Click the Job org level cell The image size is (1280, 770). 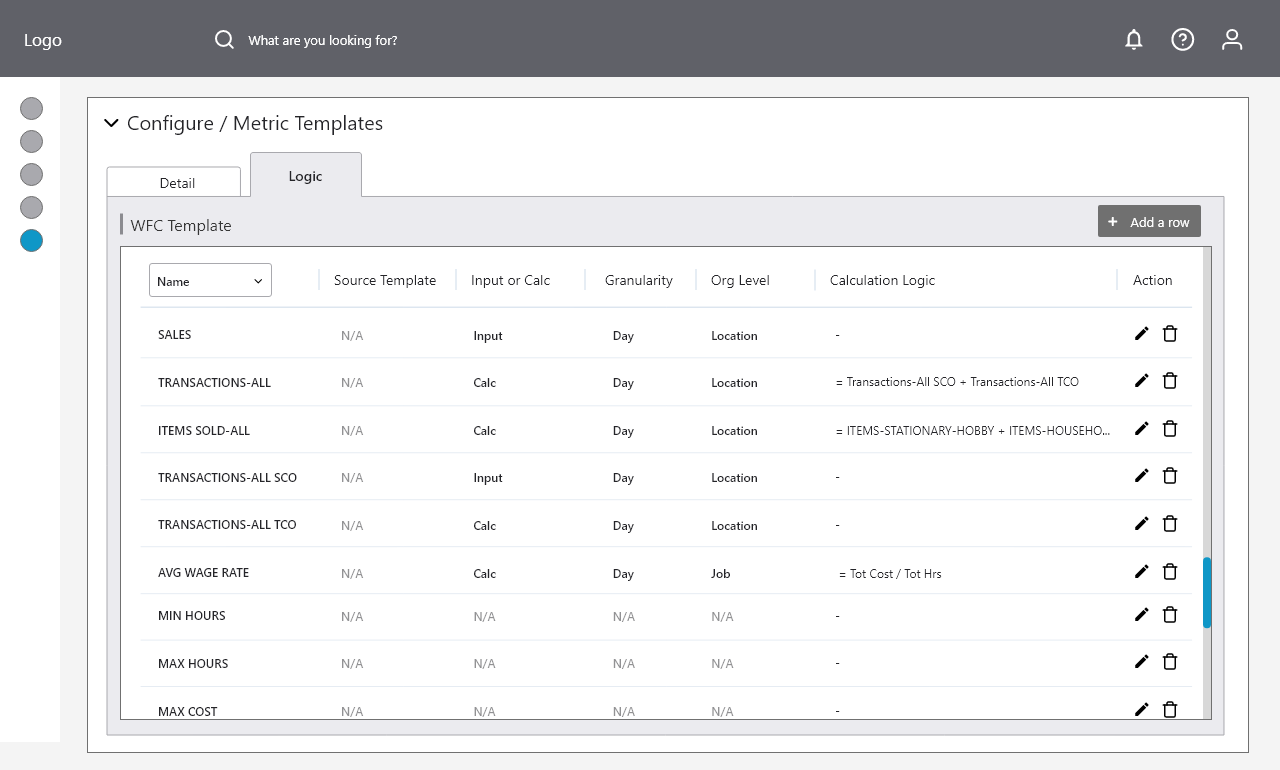click(721, 574)
